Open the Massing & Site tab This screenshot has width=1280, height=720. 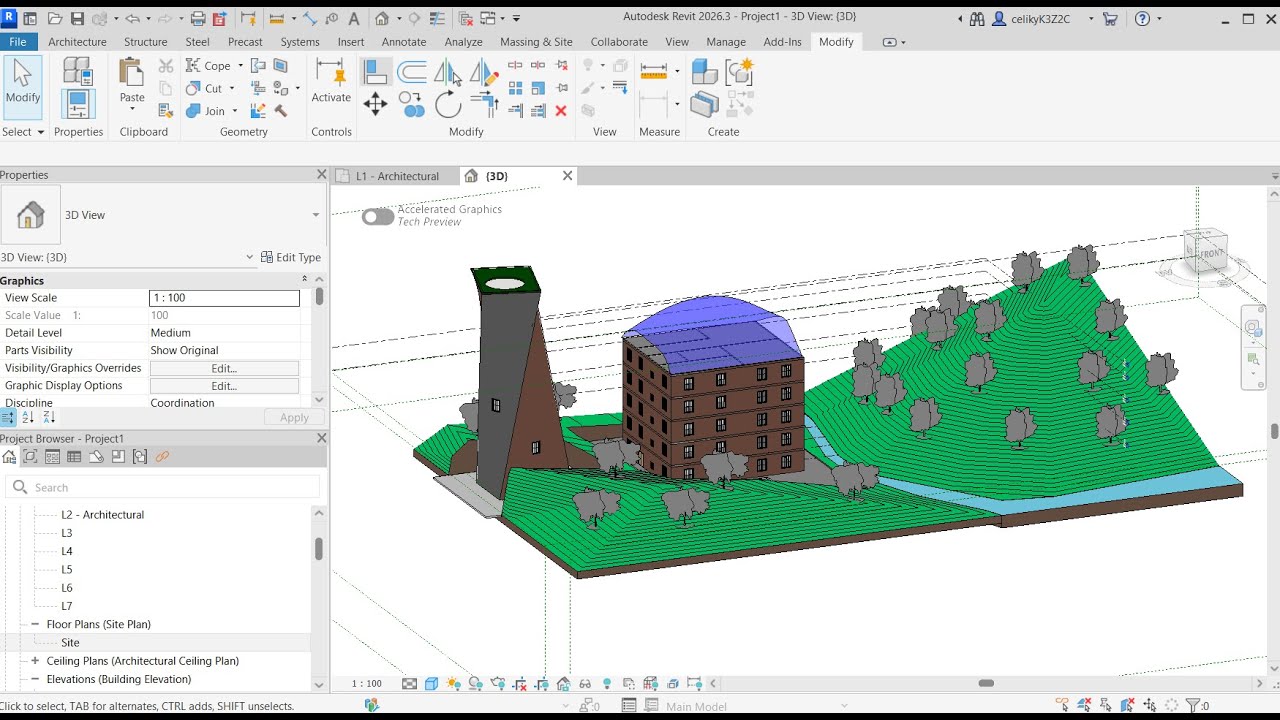point(536,42)
